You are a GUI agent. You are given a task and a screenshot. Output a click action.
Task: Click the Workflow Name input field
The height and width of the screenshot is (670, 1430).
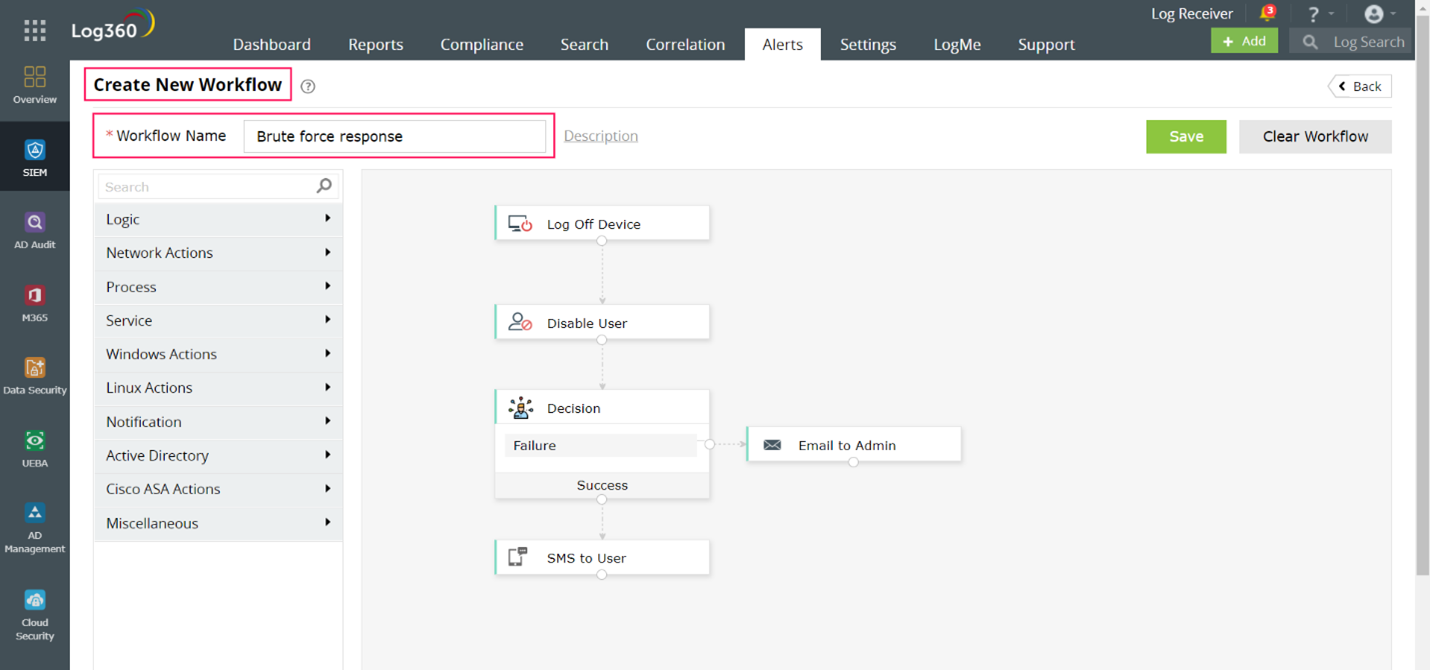(397, 135)
